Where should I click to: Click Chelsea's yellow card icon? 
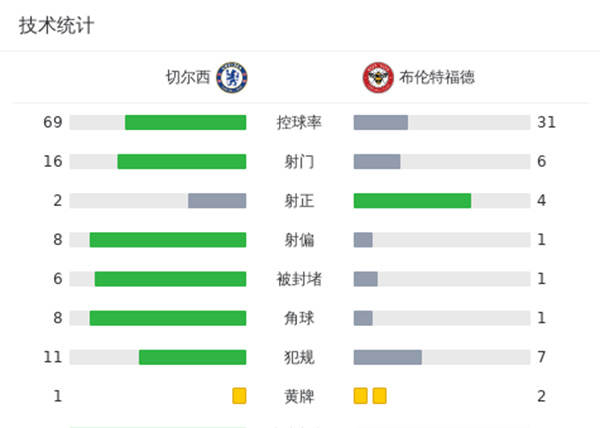tap(239, 396)
